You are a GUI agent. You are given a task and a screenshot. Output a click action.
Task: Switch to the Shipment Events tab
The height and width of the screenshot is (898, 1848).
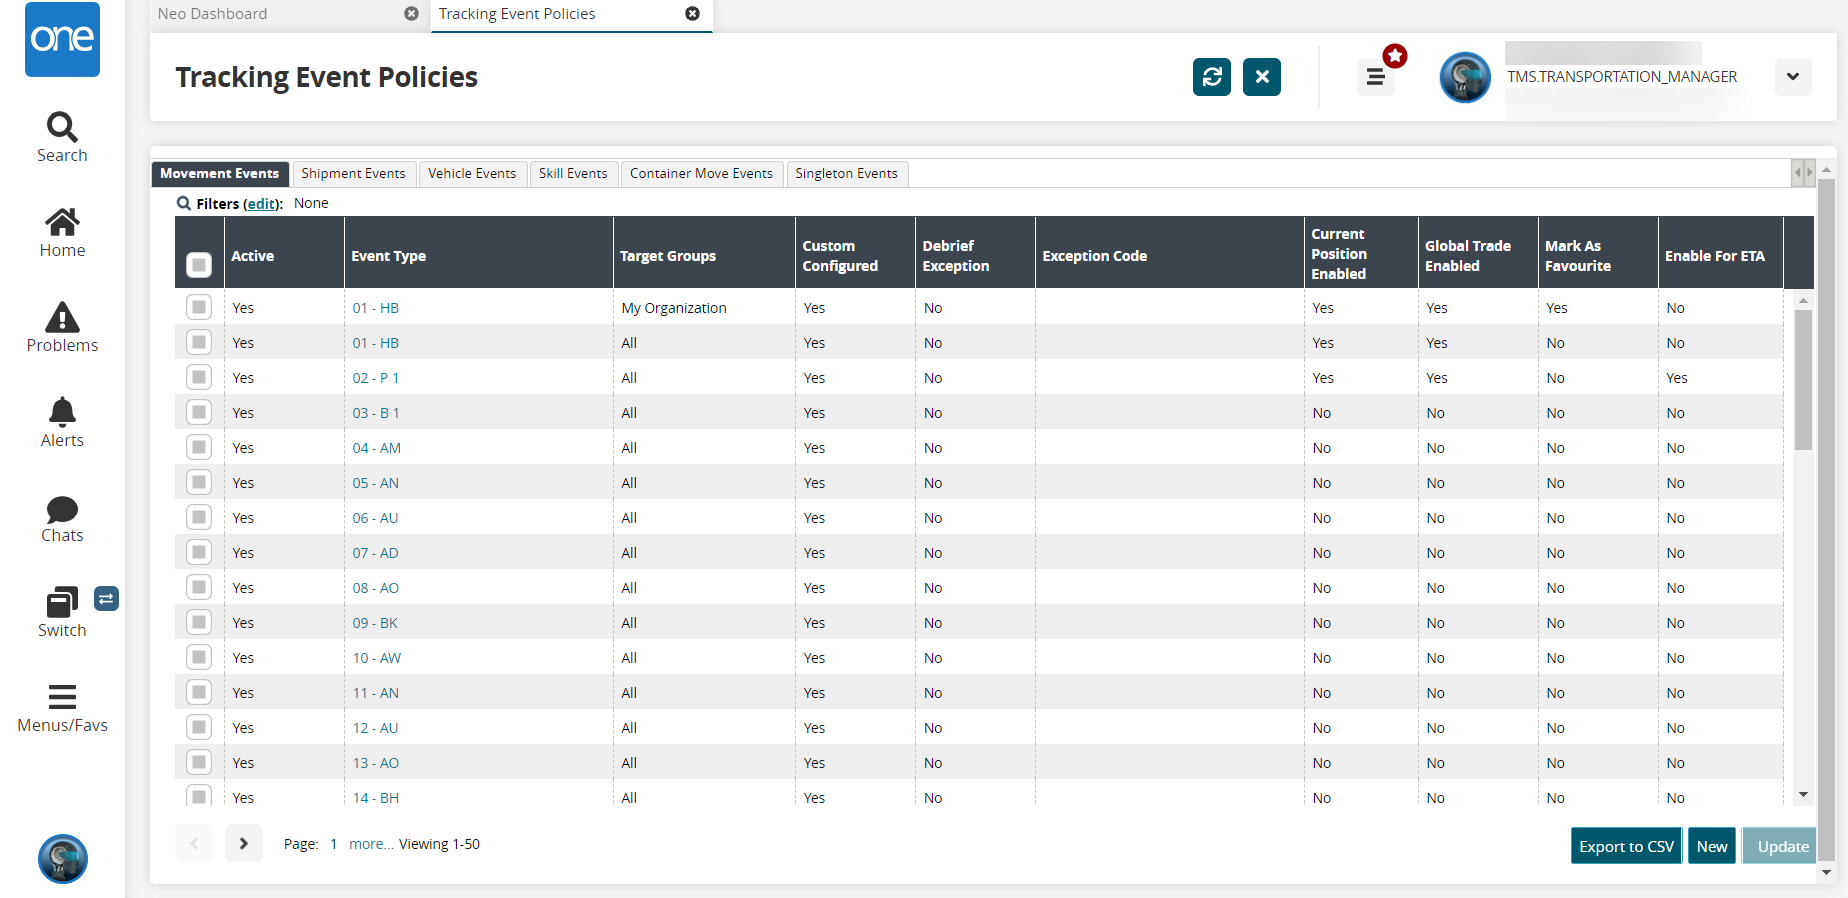353,174
